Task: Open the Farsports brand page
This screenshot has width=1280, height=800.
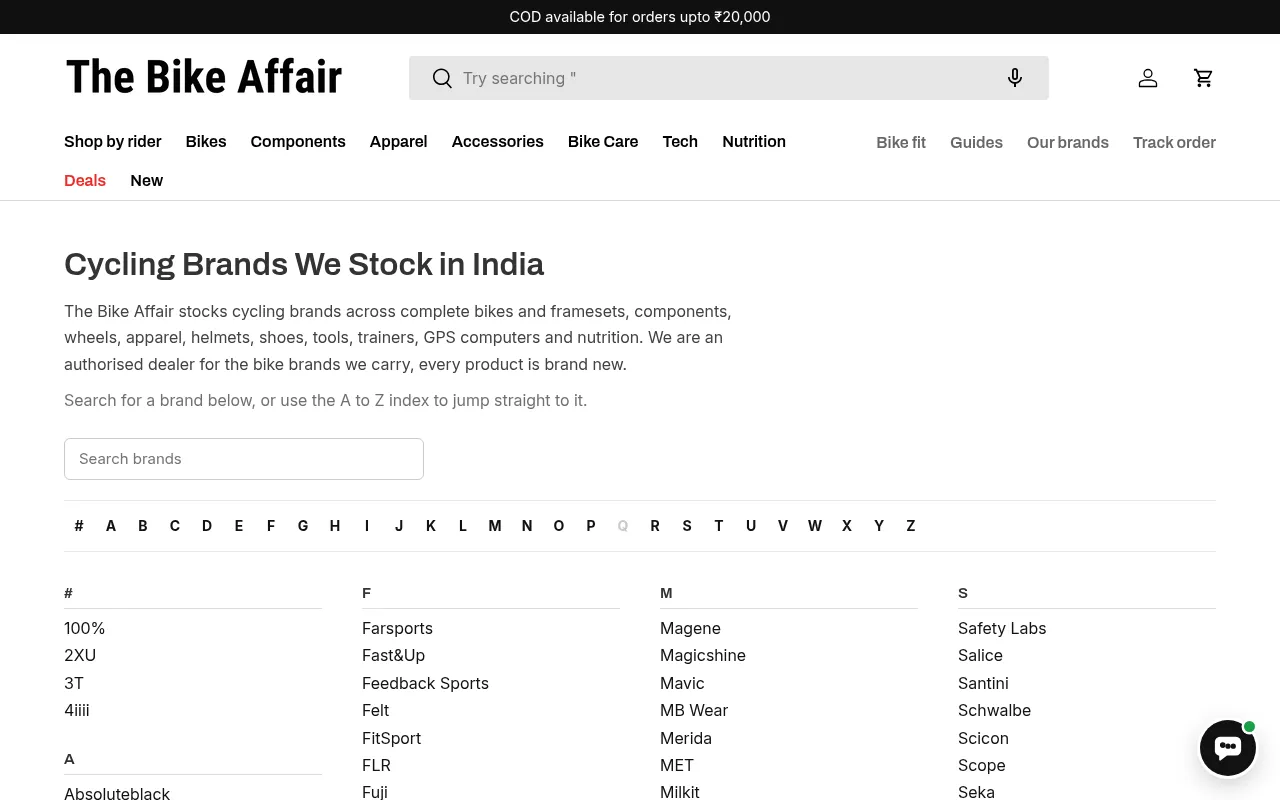Action: click(397, 629)
